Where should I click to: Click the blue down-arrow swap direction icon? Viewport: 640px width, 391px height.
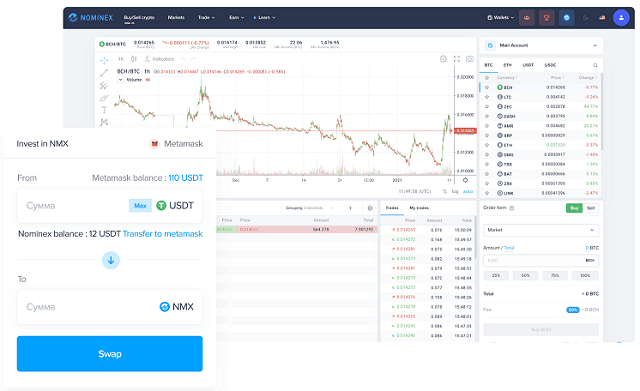[x=111, y=260]
